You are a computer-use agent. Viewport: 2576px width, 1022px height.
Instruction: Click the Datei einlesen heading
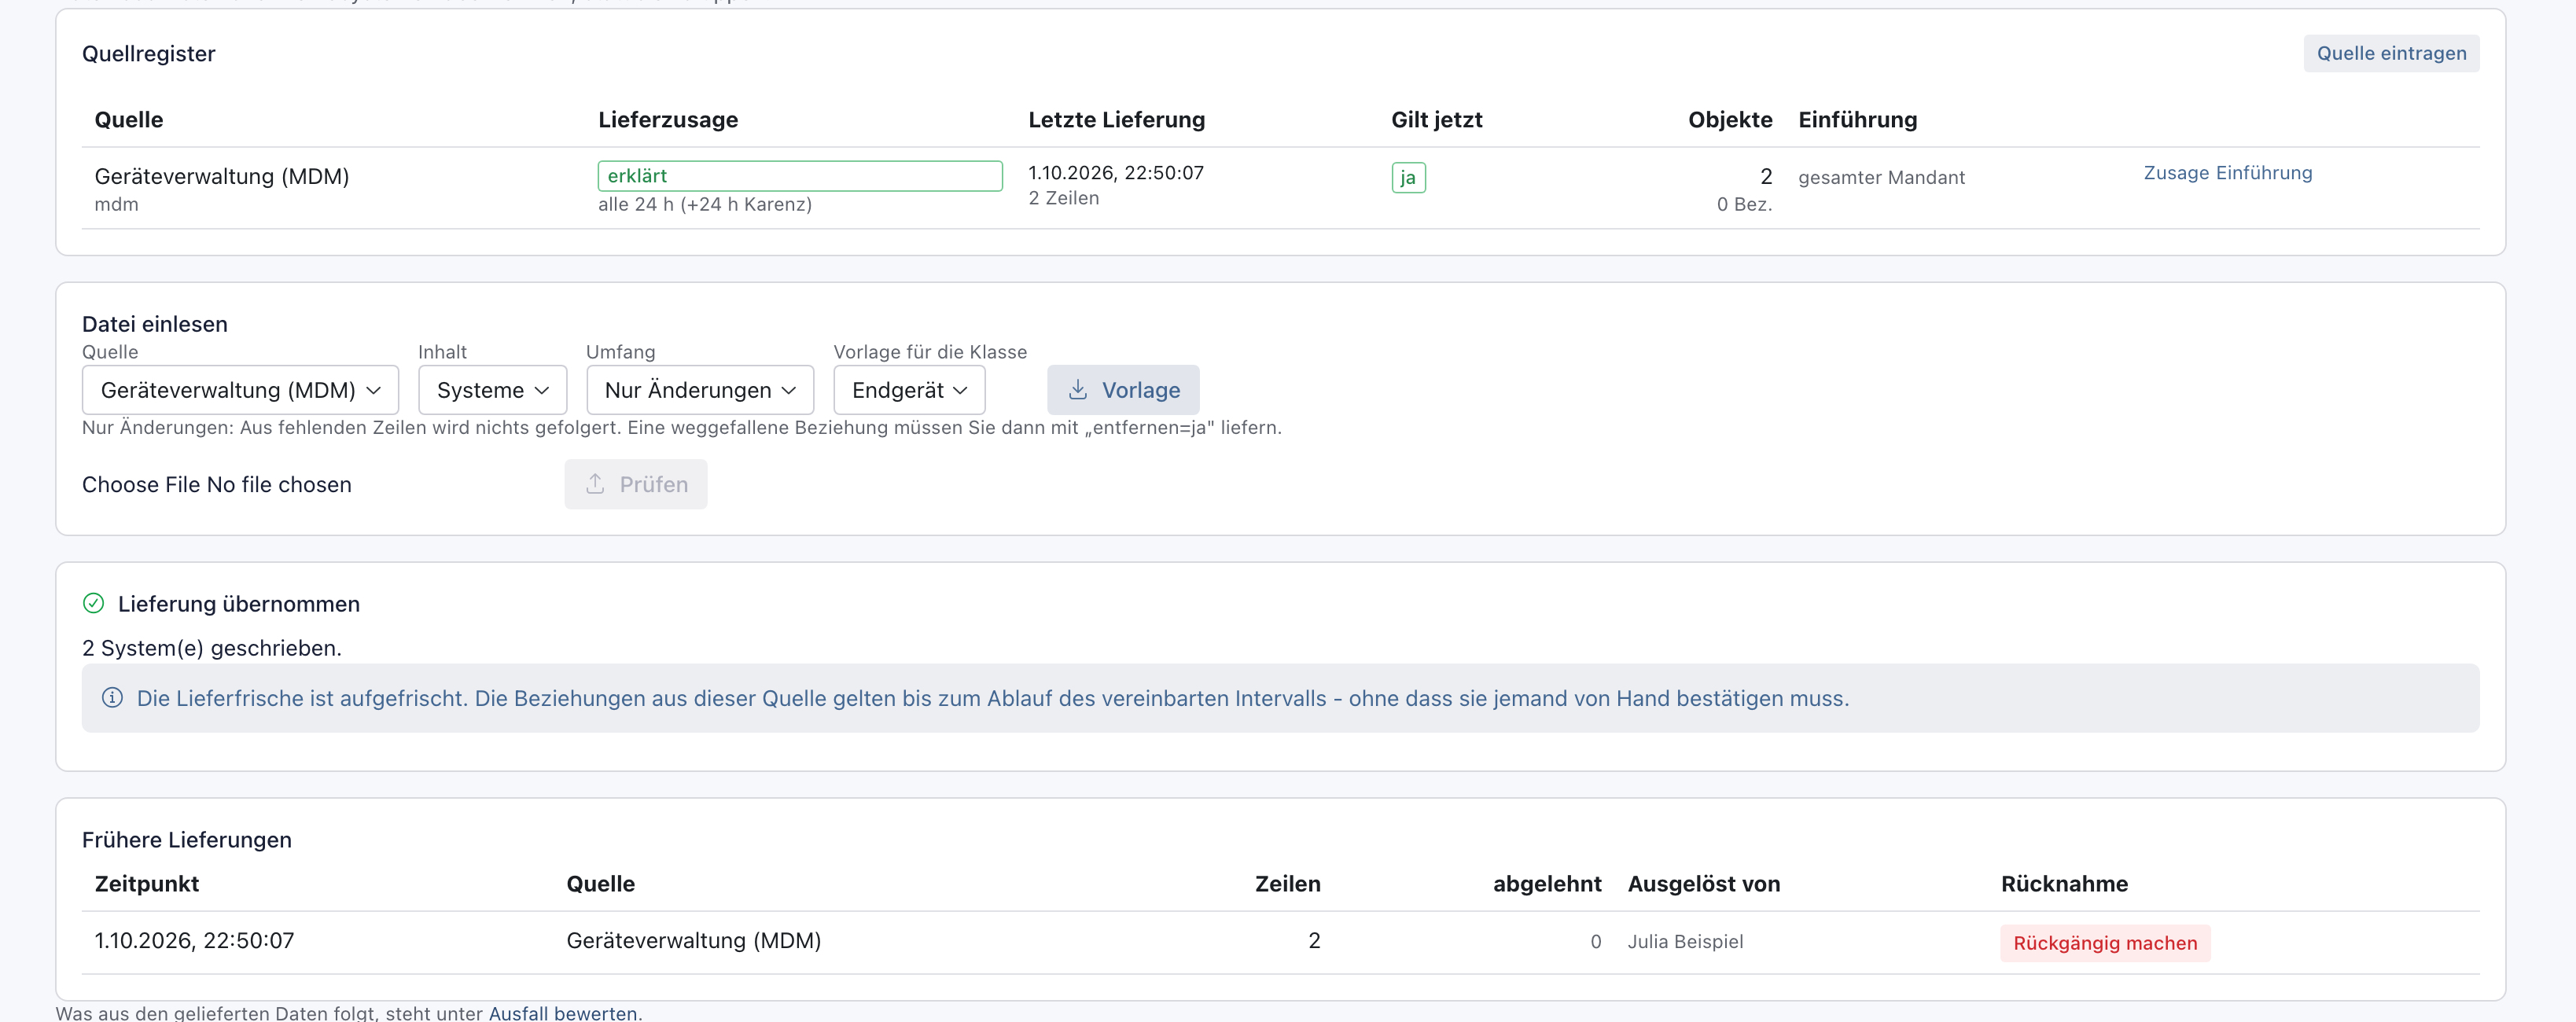tap(155, 323)
